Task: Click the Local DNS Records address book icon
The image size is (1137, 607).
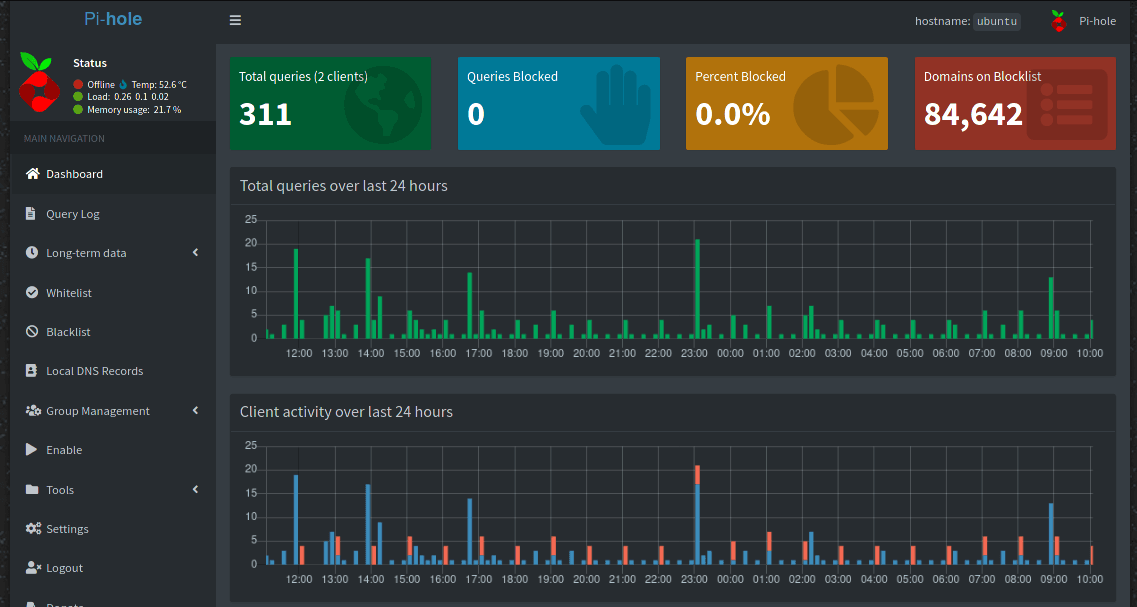Action: (32, 371)
